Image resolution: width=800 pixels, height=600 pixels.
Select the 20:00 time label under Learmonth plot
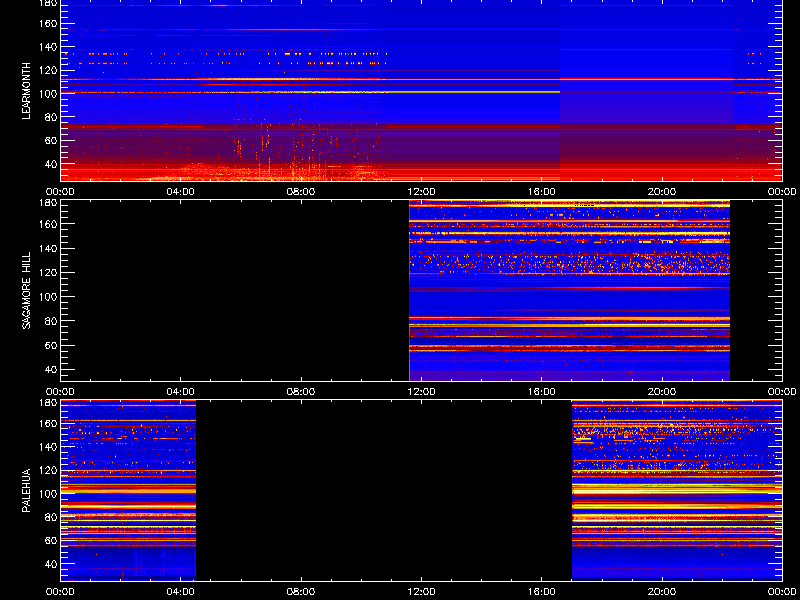click(x=662, y=192)
